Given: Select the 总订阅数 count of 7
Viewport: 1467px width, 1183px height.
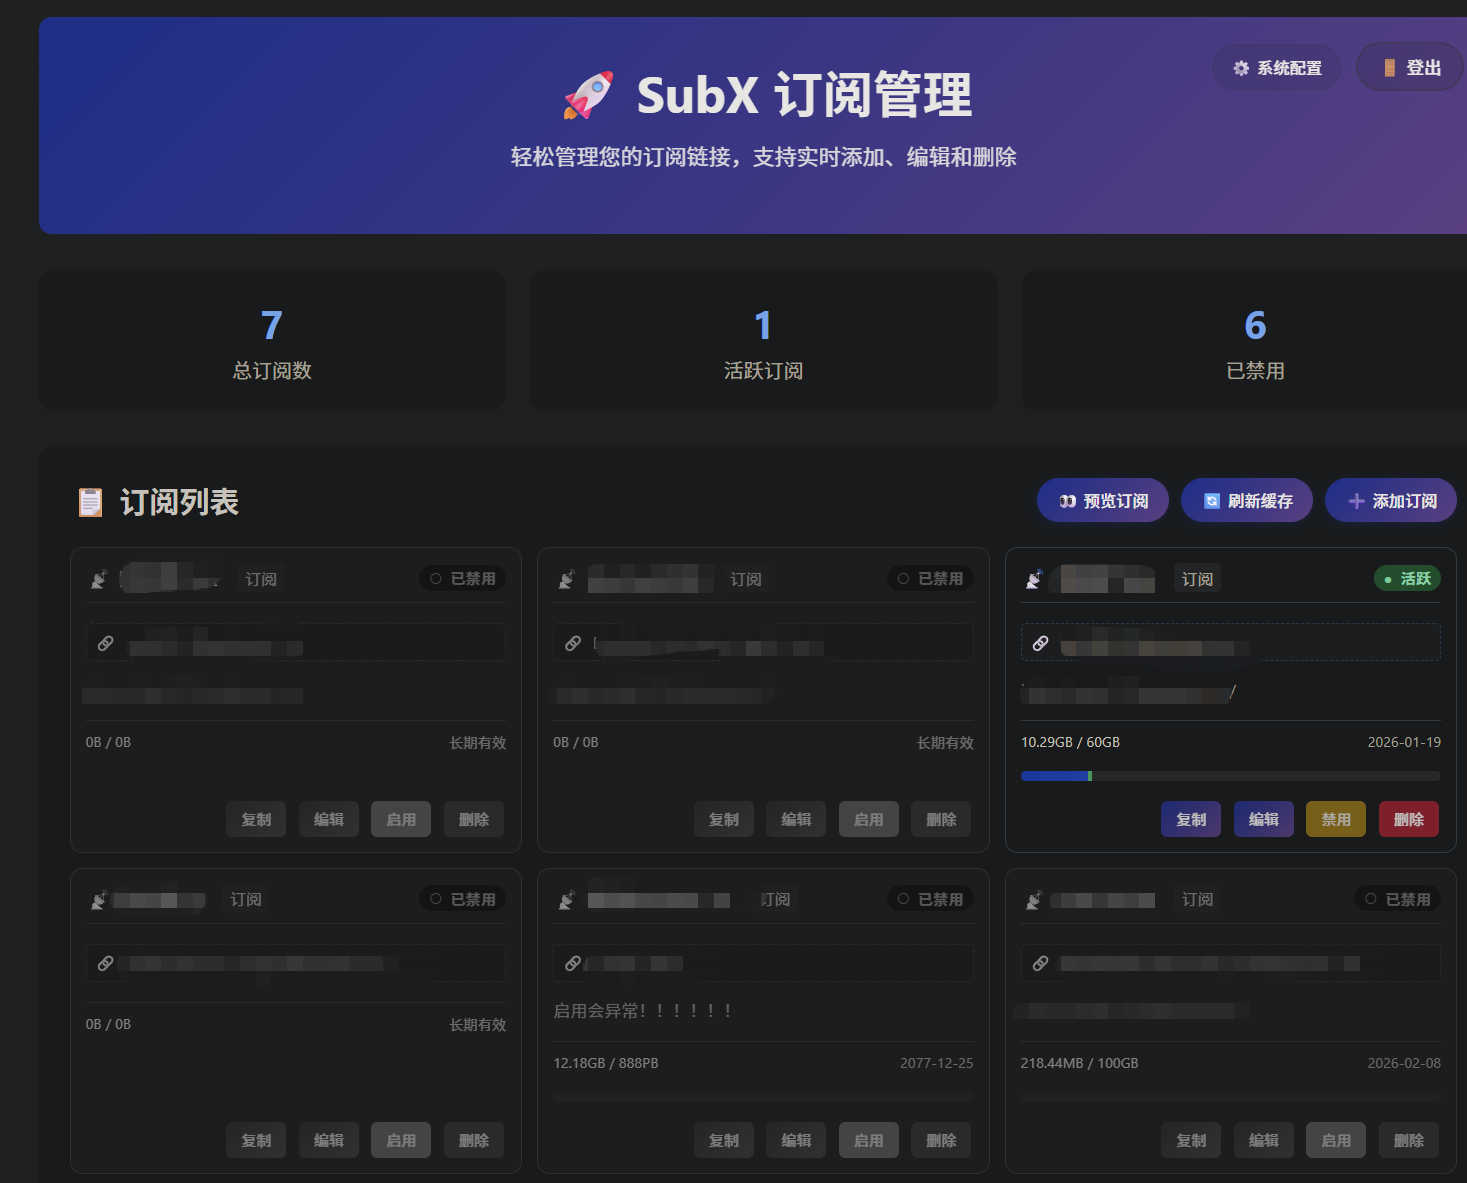Looking at the screenshot, I should tap(272, 325).
